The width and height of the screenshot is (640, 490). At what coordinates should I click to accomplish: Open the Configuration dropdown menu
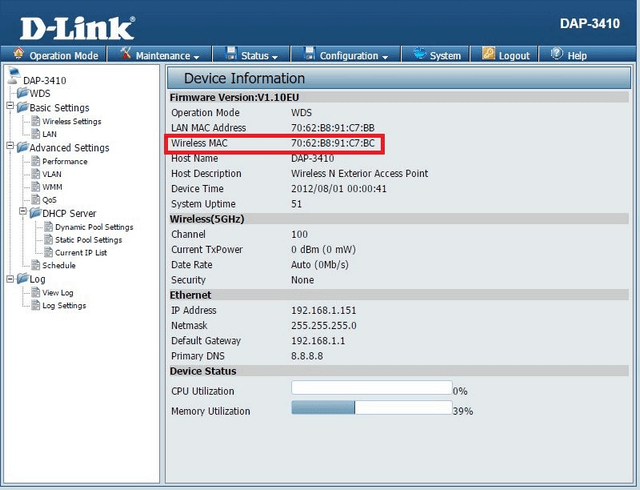347,56
